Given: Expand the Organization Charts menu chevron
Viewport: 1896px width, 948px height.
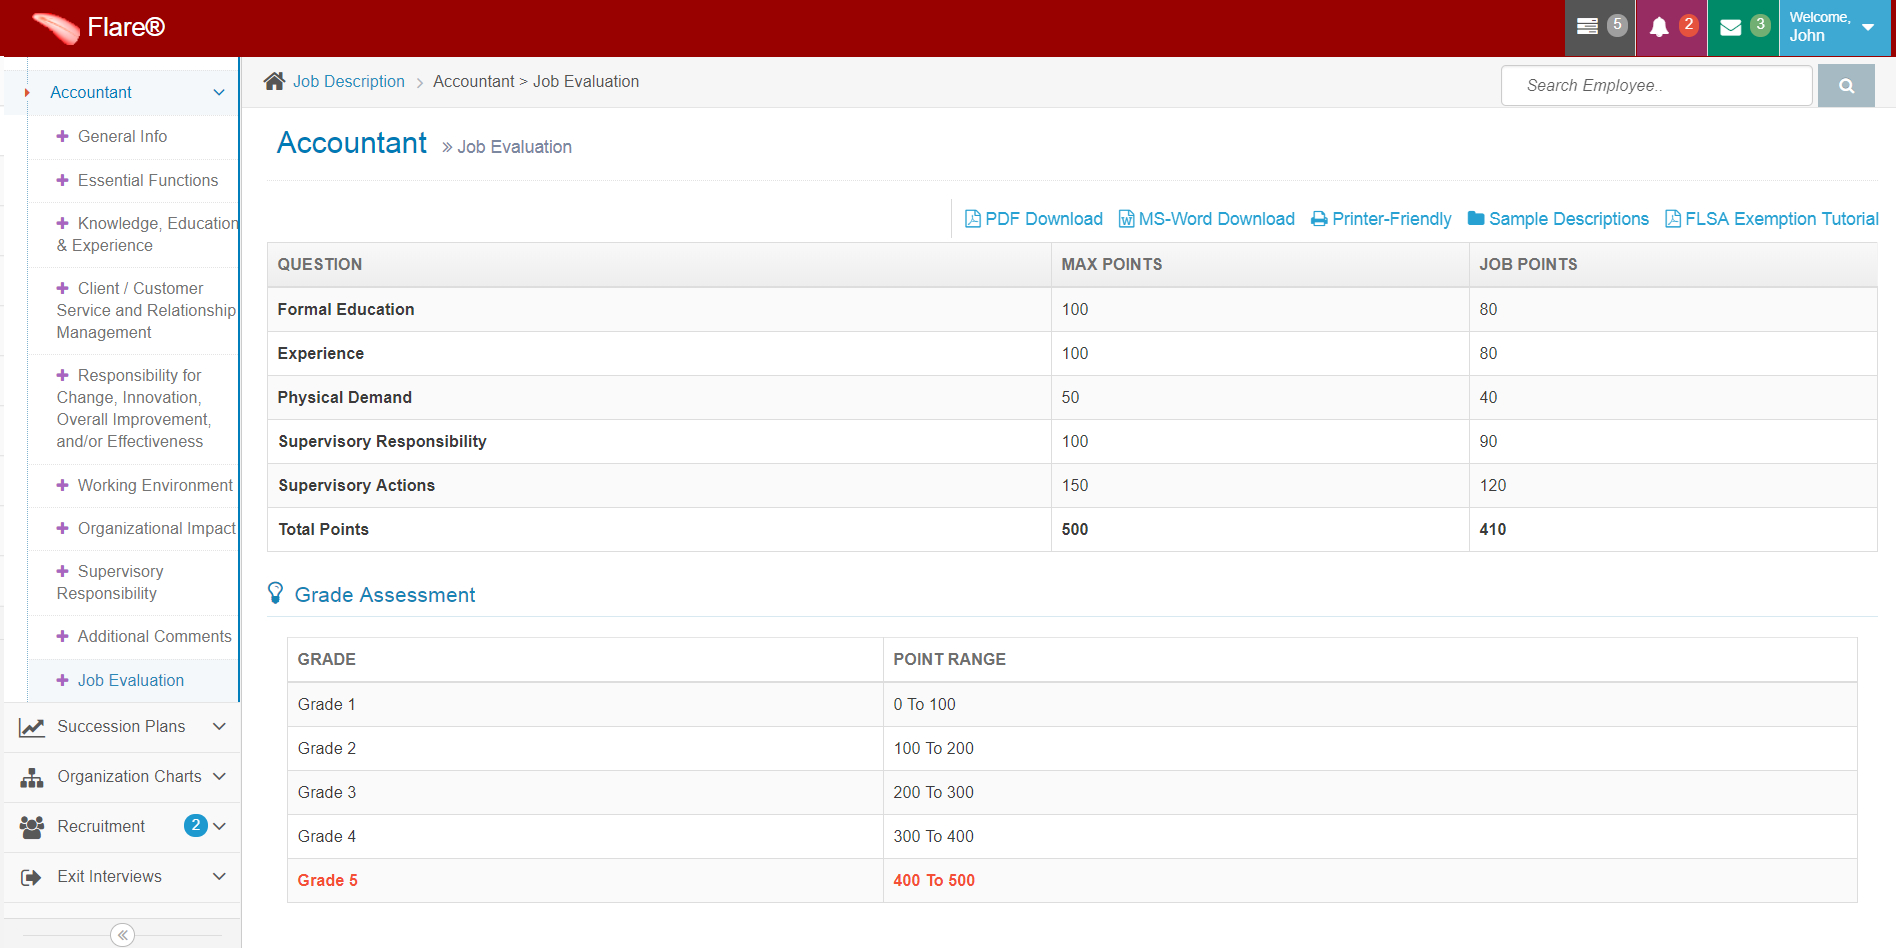Looking at the screenshot, I should click(x=219, y=776).
